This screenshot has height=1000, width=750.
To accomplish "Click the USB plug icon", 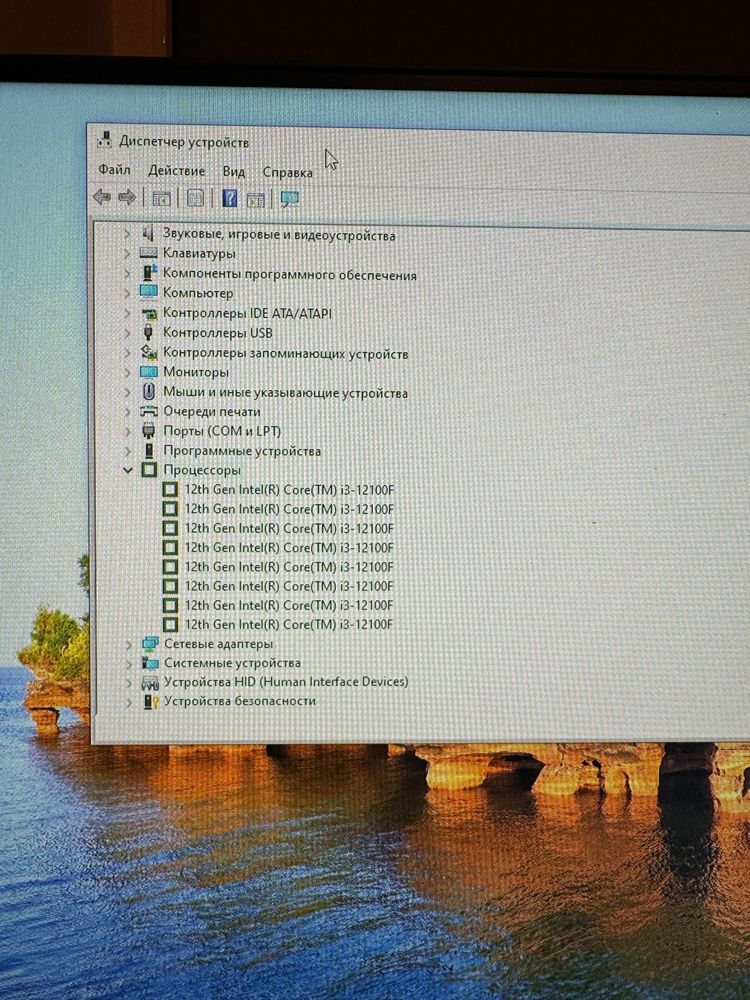I will coord(149,332).
